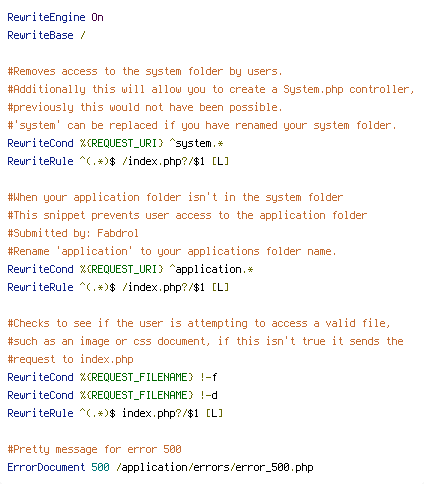Viewport: 424px width, 484px height.
Task: Click the '#Submitted by: Fabdrol' comment
Action: coord(73,233)
